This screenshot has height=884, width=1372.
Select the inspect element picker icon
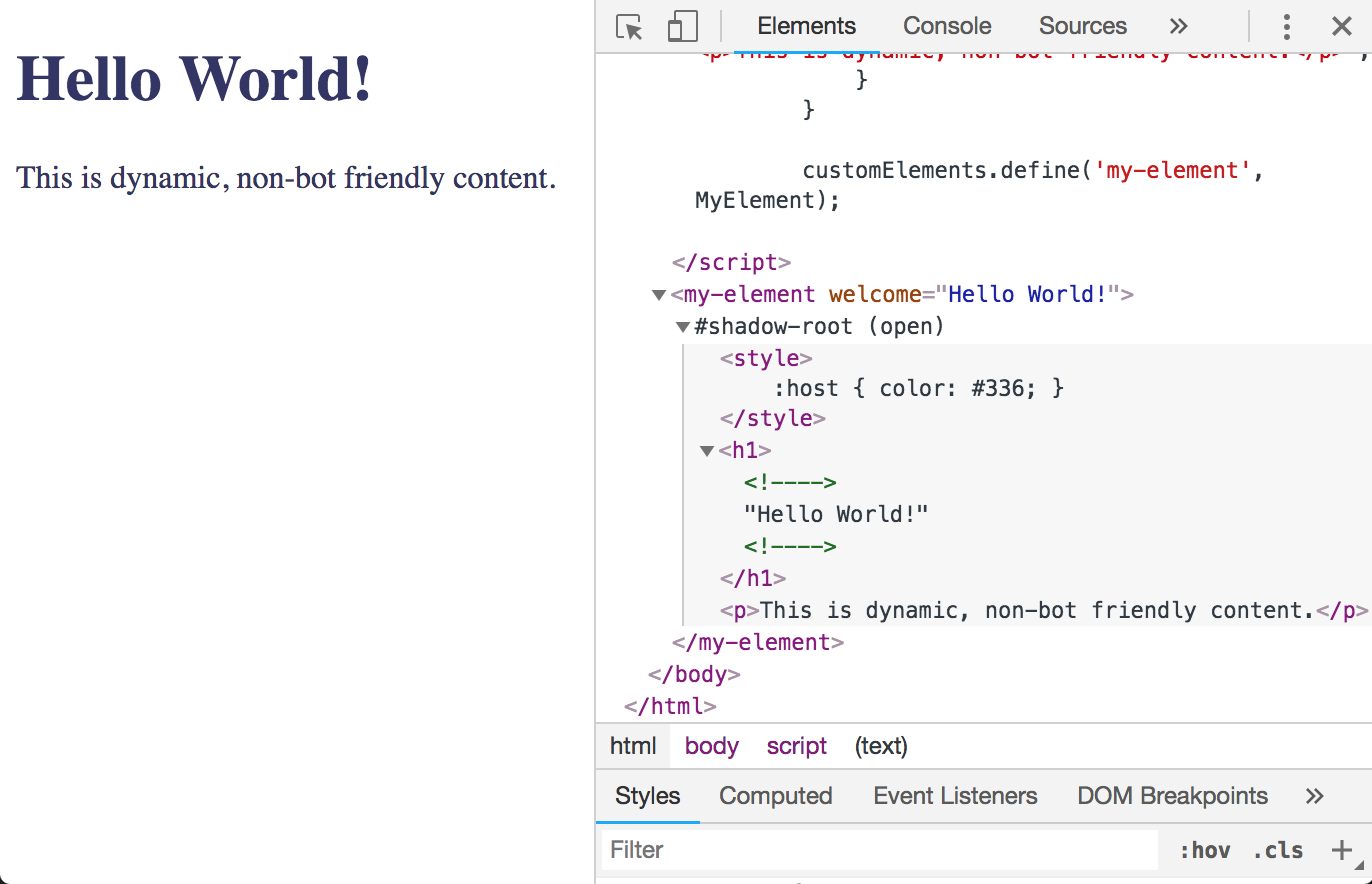click(x=628, y=27)
